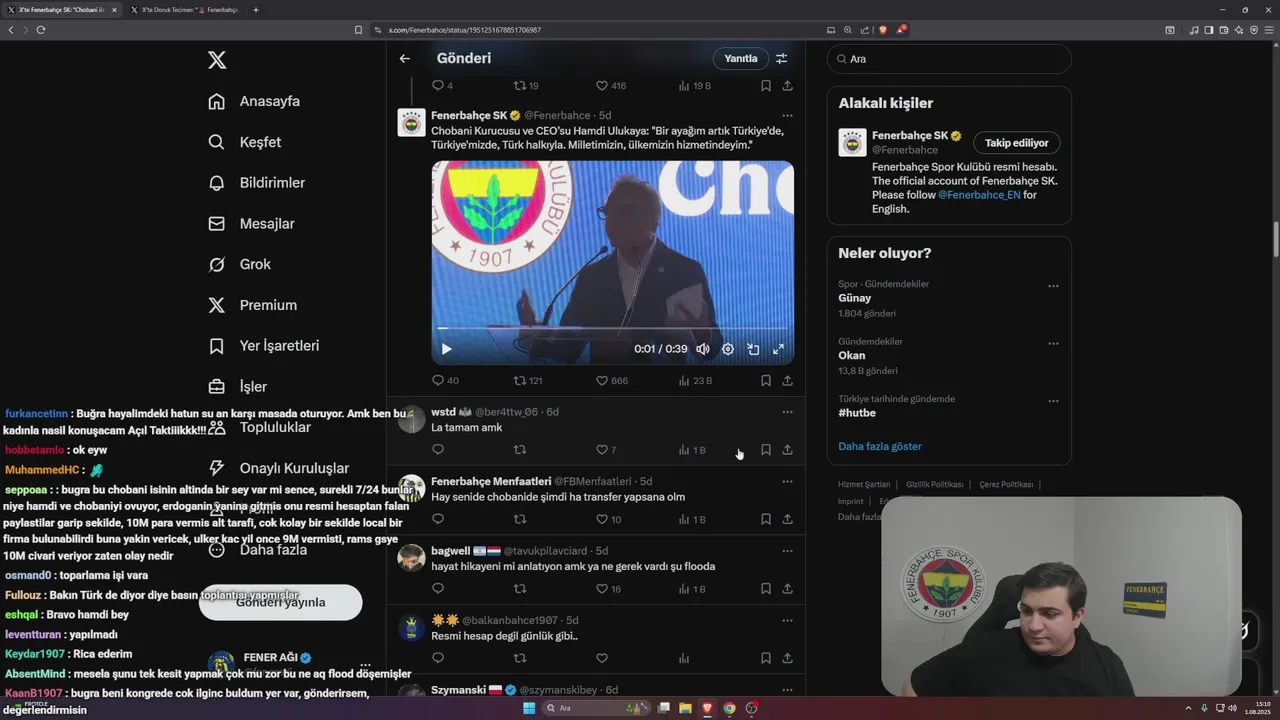Bookmark the Fenerbahçe SK video post
Viewport: 1280px width, 720px height.
[x=766, y=380]
